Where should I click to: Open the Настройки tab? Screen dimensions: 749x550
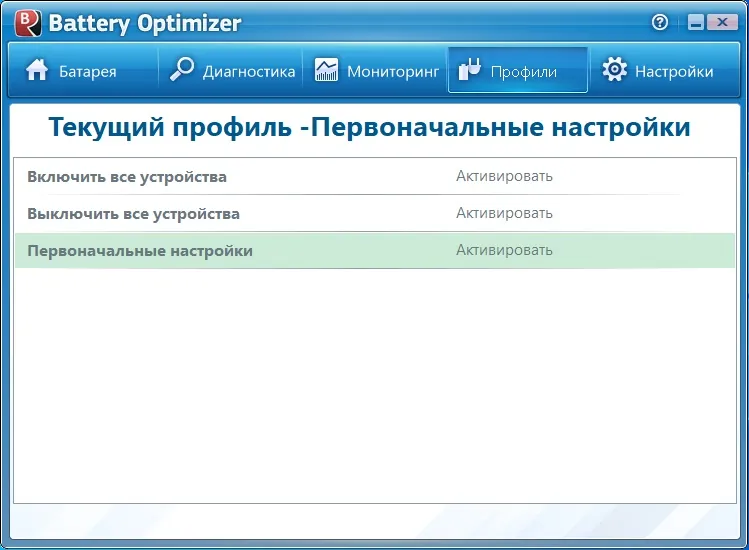[x=664, y=70]
